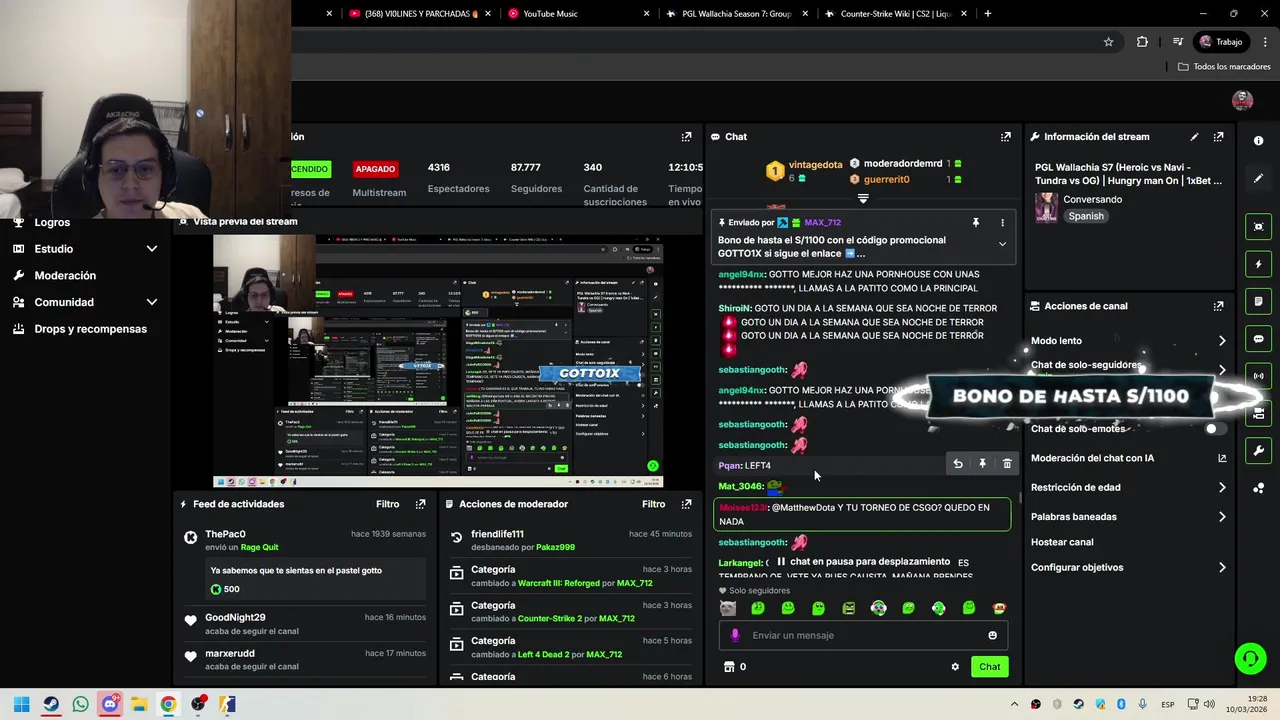Toggle wrench icon in right sidebar
1280x720 pixels.
pos(1258,451)
